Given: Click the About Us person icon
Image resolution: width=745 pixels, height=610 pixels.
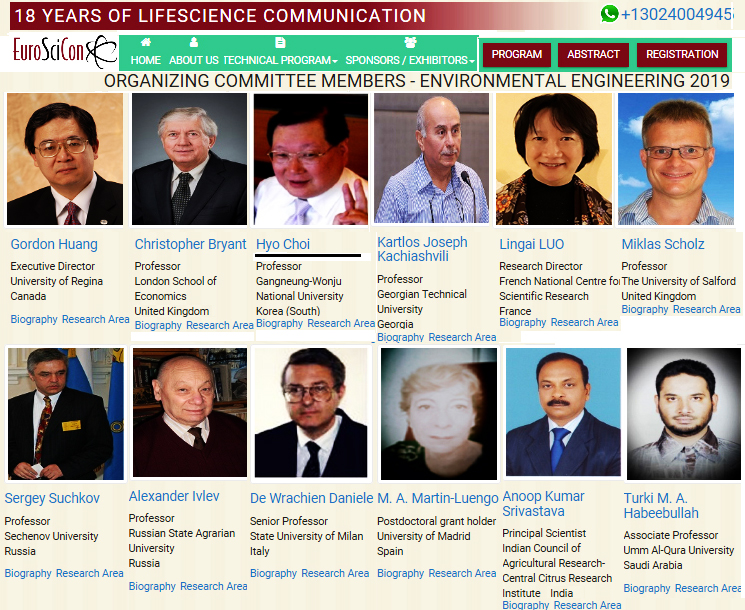Looking at the screenshot, I should tap(193, 42).
